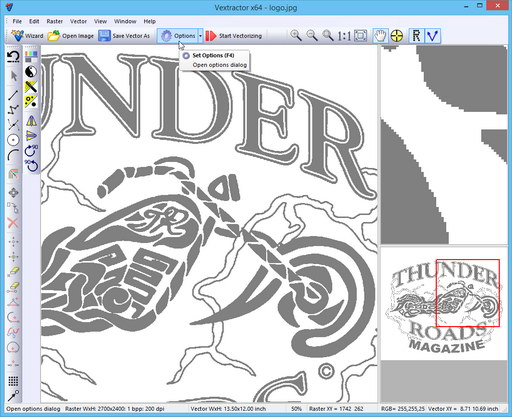The width and height of the screenshot is (512, 417).
Task: Click the yin-yang black and white icon
Action: click(31, 72)
